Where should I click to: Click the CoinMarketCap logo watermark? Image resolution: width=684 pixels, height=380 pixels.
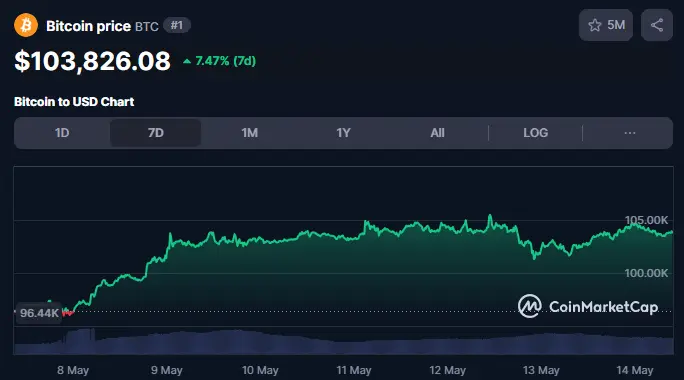pyautogui.click(x=588, y=306)
